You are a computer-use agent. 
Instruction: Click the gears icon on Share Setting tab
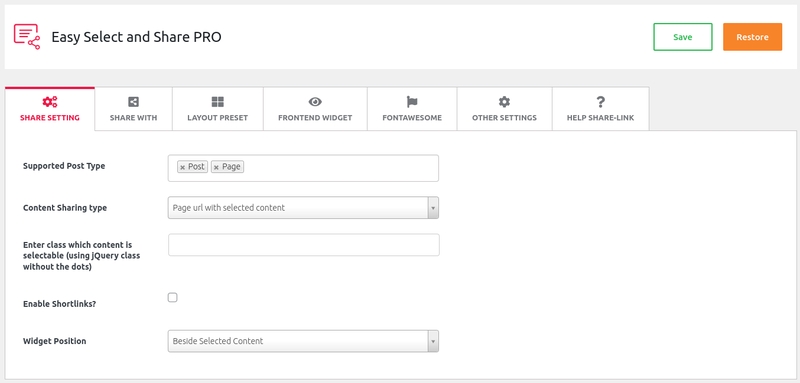click(49, 101)
